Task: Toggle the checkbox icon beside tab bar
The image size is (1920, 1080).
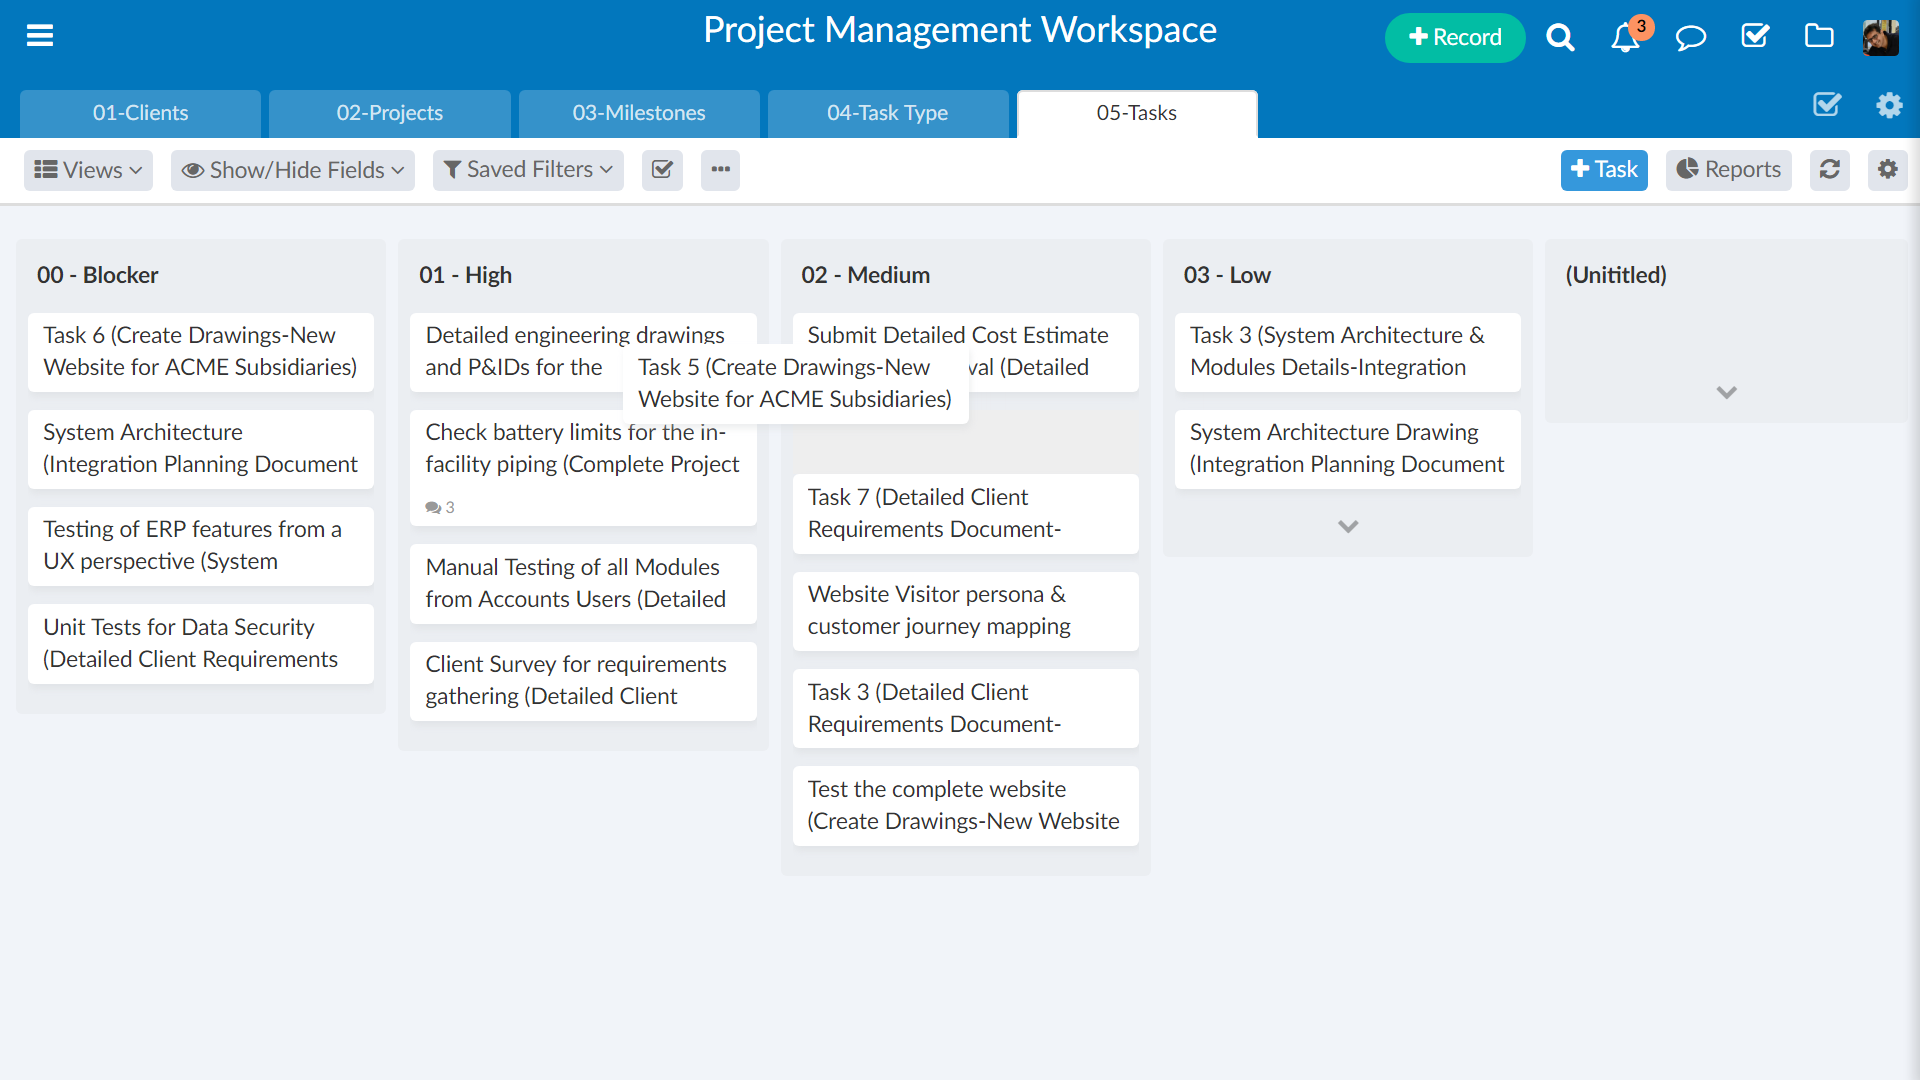Action: click(x=1827, y=105)
